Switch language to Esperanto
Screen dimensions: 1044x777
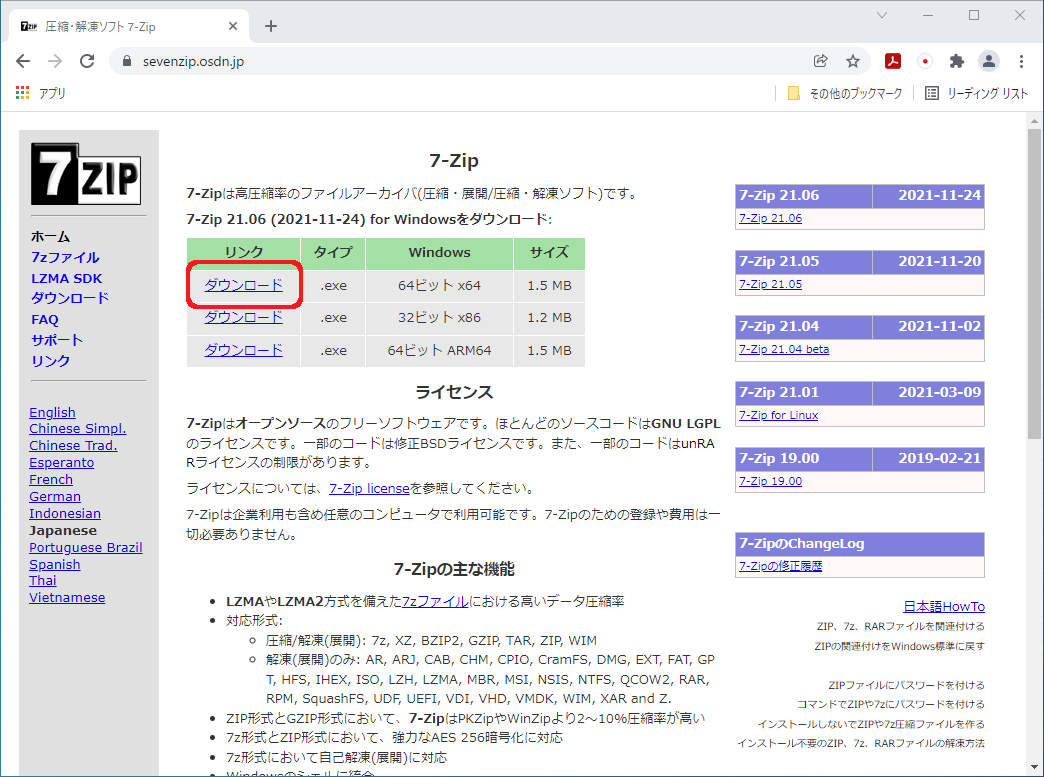point(62,463)
